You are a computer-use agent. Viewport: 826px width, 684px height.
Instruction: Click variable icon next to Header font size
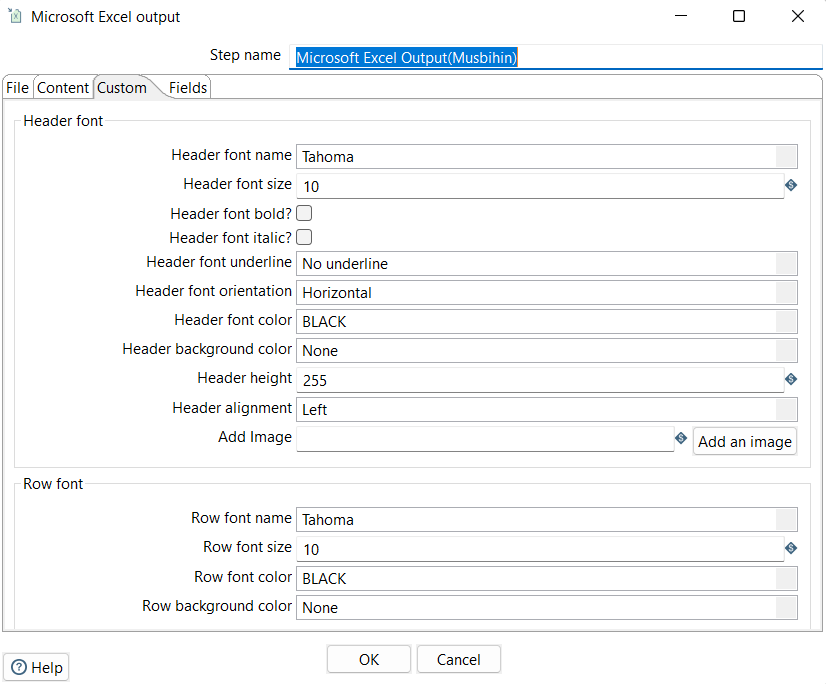pyautogui.click(x=791, y=185)
